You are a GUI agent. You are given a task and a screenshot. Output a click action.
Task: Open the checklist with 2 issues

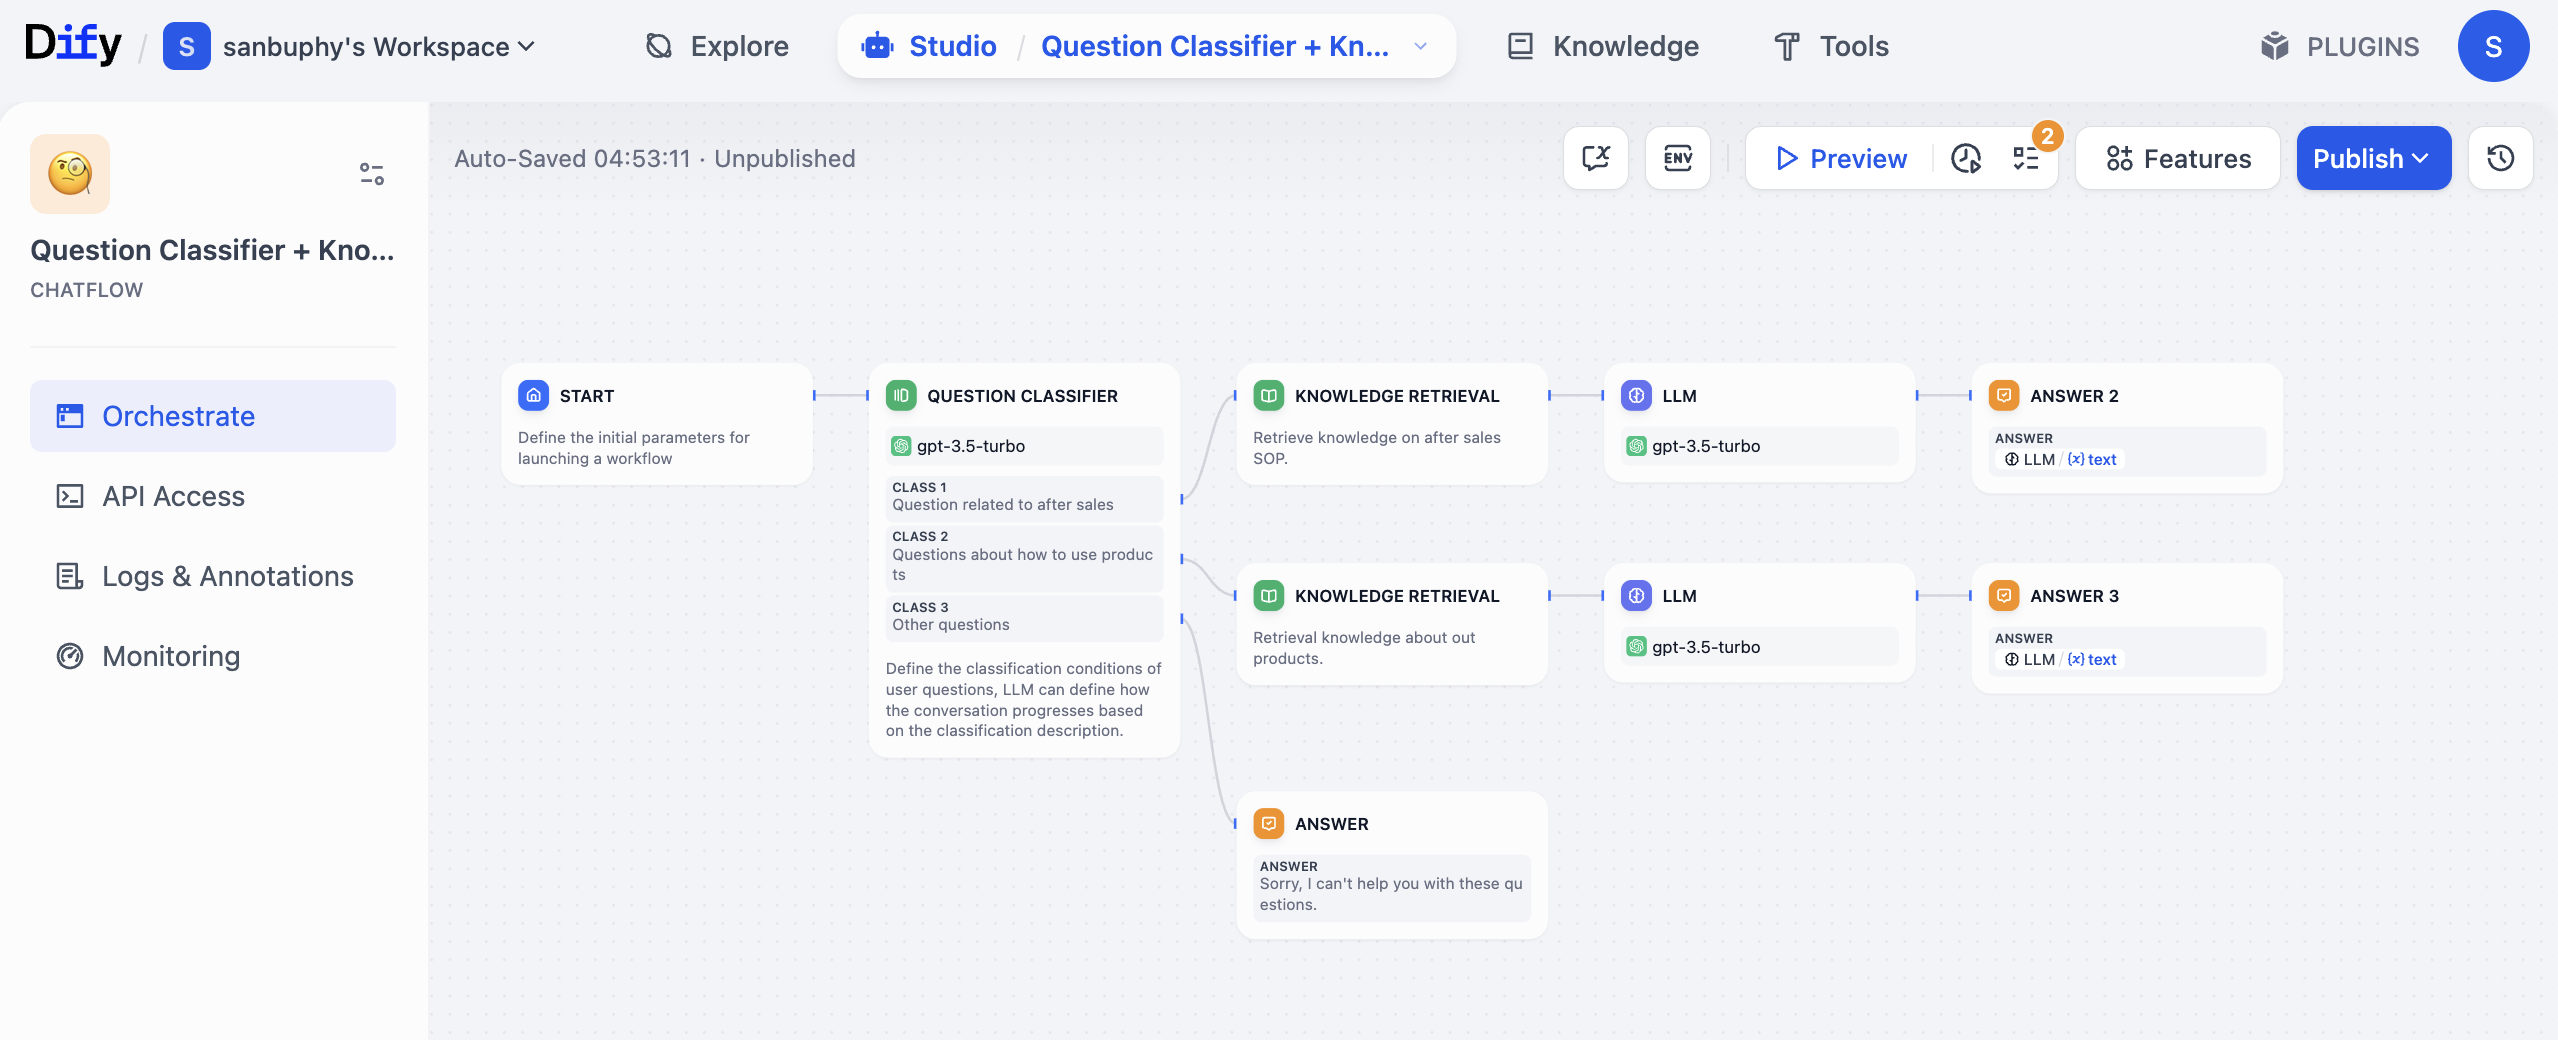(2026, 158)
